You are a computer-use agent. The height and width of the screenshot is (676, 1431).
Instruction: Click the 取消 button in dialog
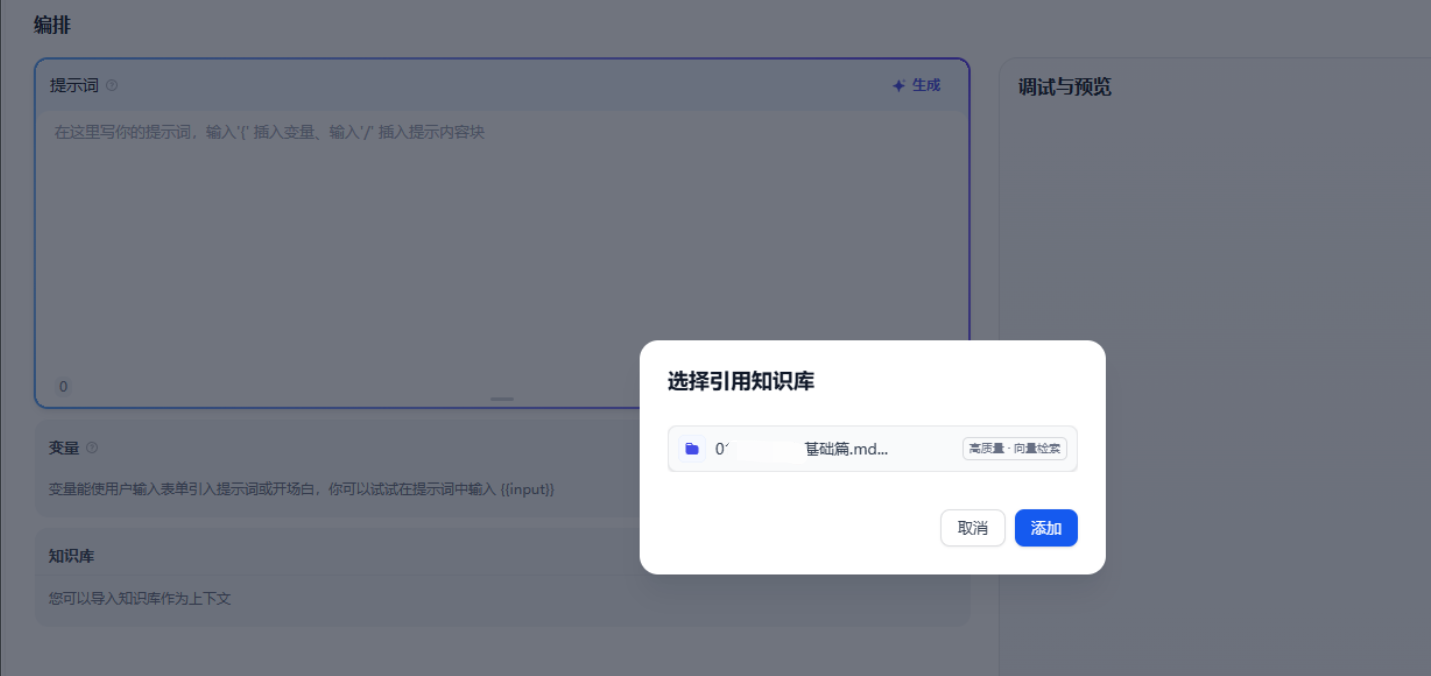pyautogui.click(x=973, y=528)
